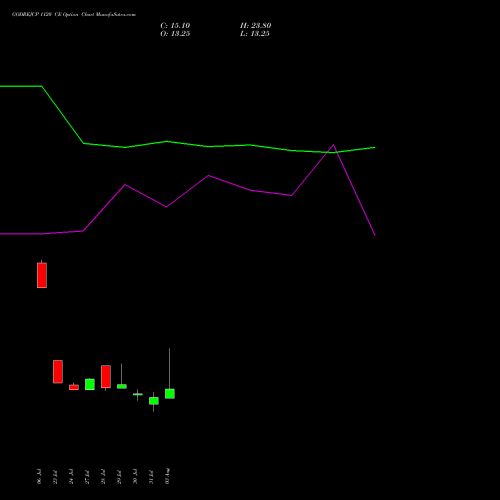Screen dimensions: 500x500
Task: Select the small doji candle with cross shape
Action: pyautogui.click(x=138, y=395)
